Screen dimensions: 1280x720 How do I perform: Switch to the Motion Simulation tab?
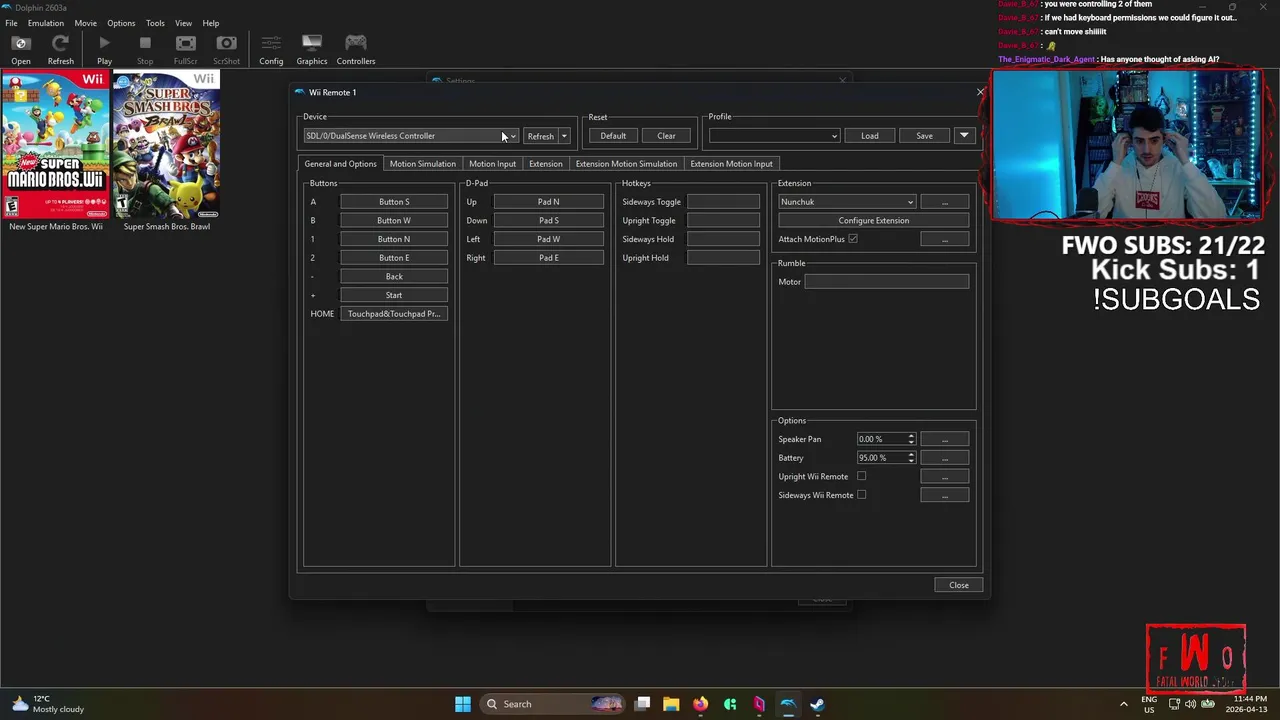(x=422, y=164)
